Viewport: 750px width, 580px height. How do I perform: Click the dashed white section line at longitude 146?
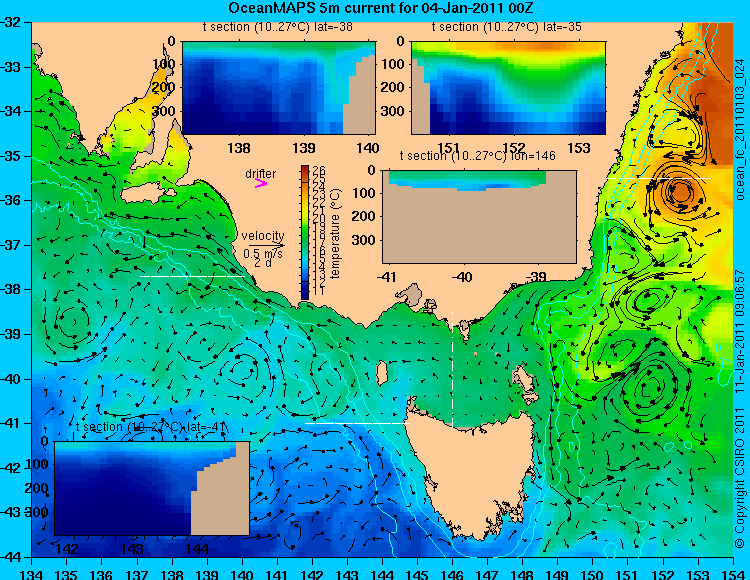click(x=452, y=369)
